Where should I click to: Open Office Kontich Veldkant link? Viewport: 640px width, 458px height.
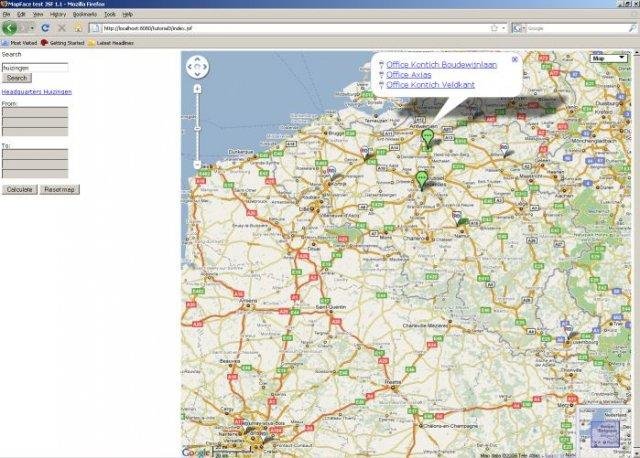[x=430, y=85]
